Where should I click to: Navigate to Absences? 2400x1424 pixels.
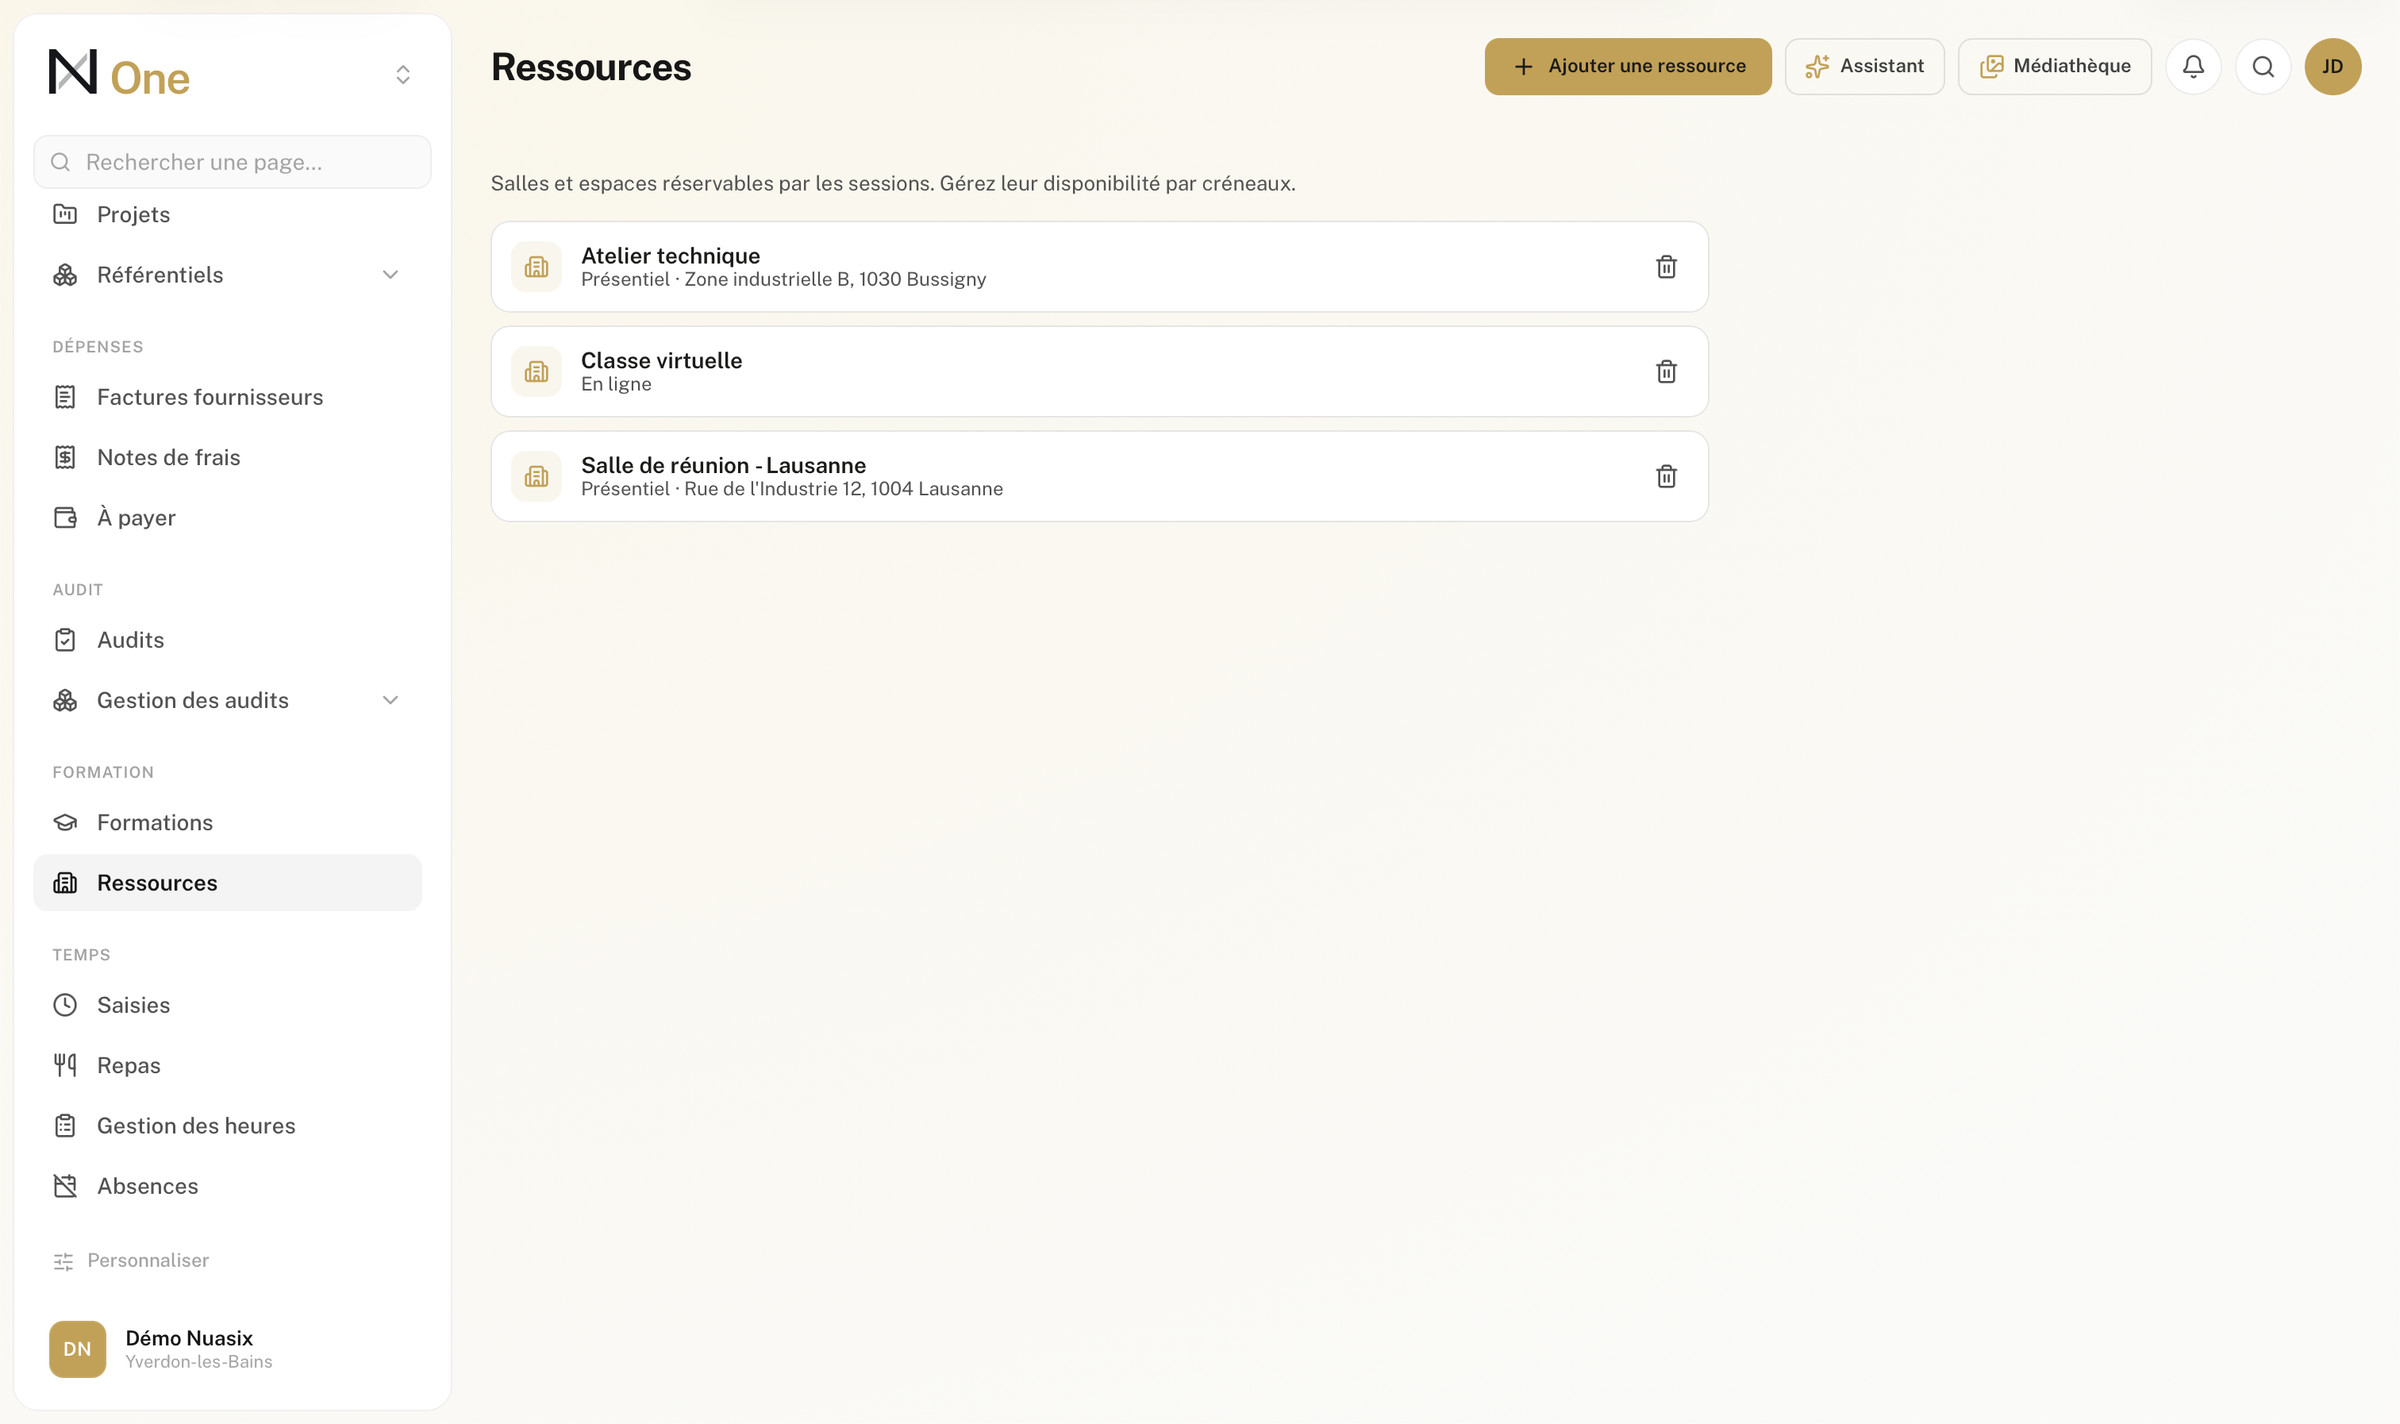(x=228, y=1186)
